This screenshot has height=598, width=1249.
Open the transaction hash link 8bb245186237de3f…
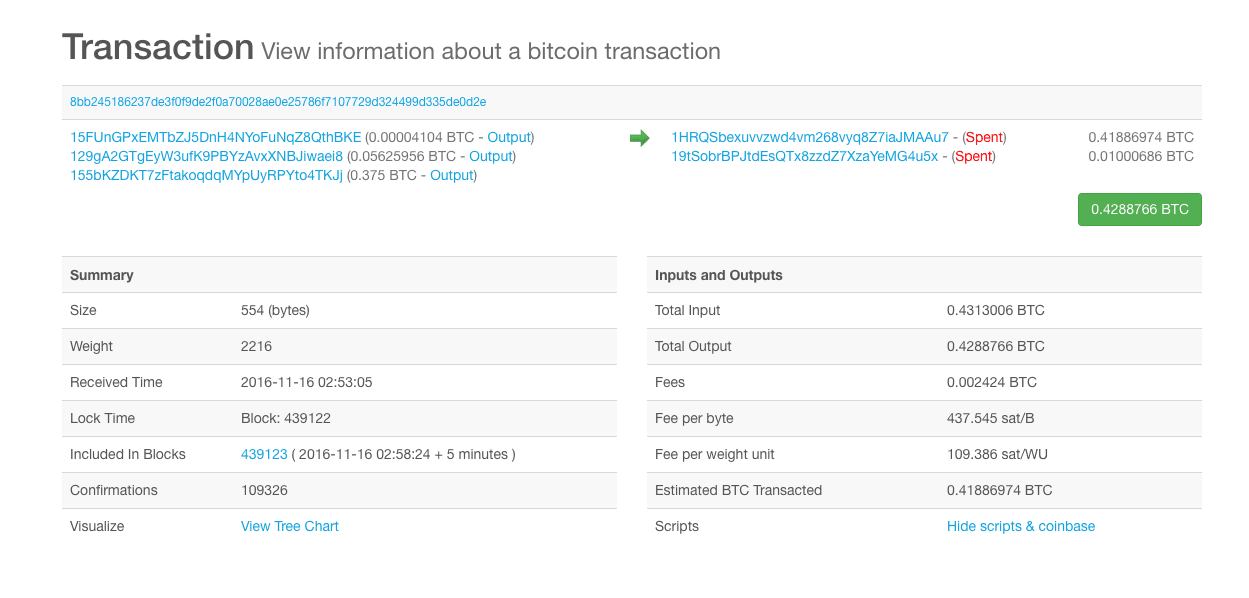278,102
